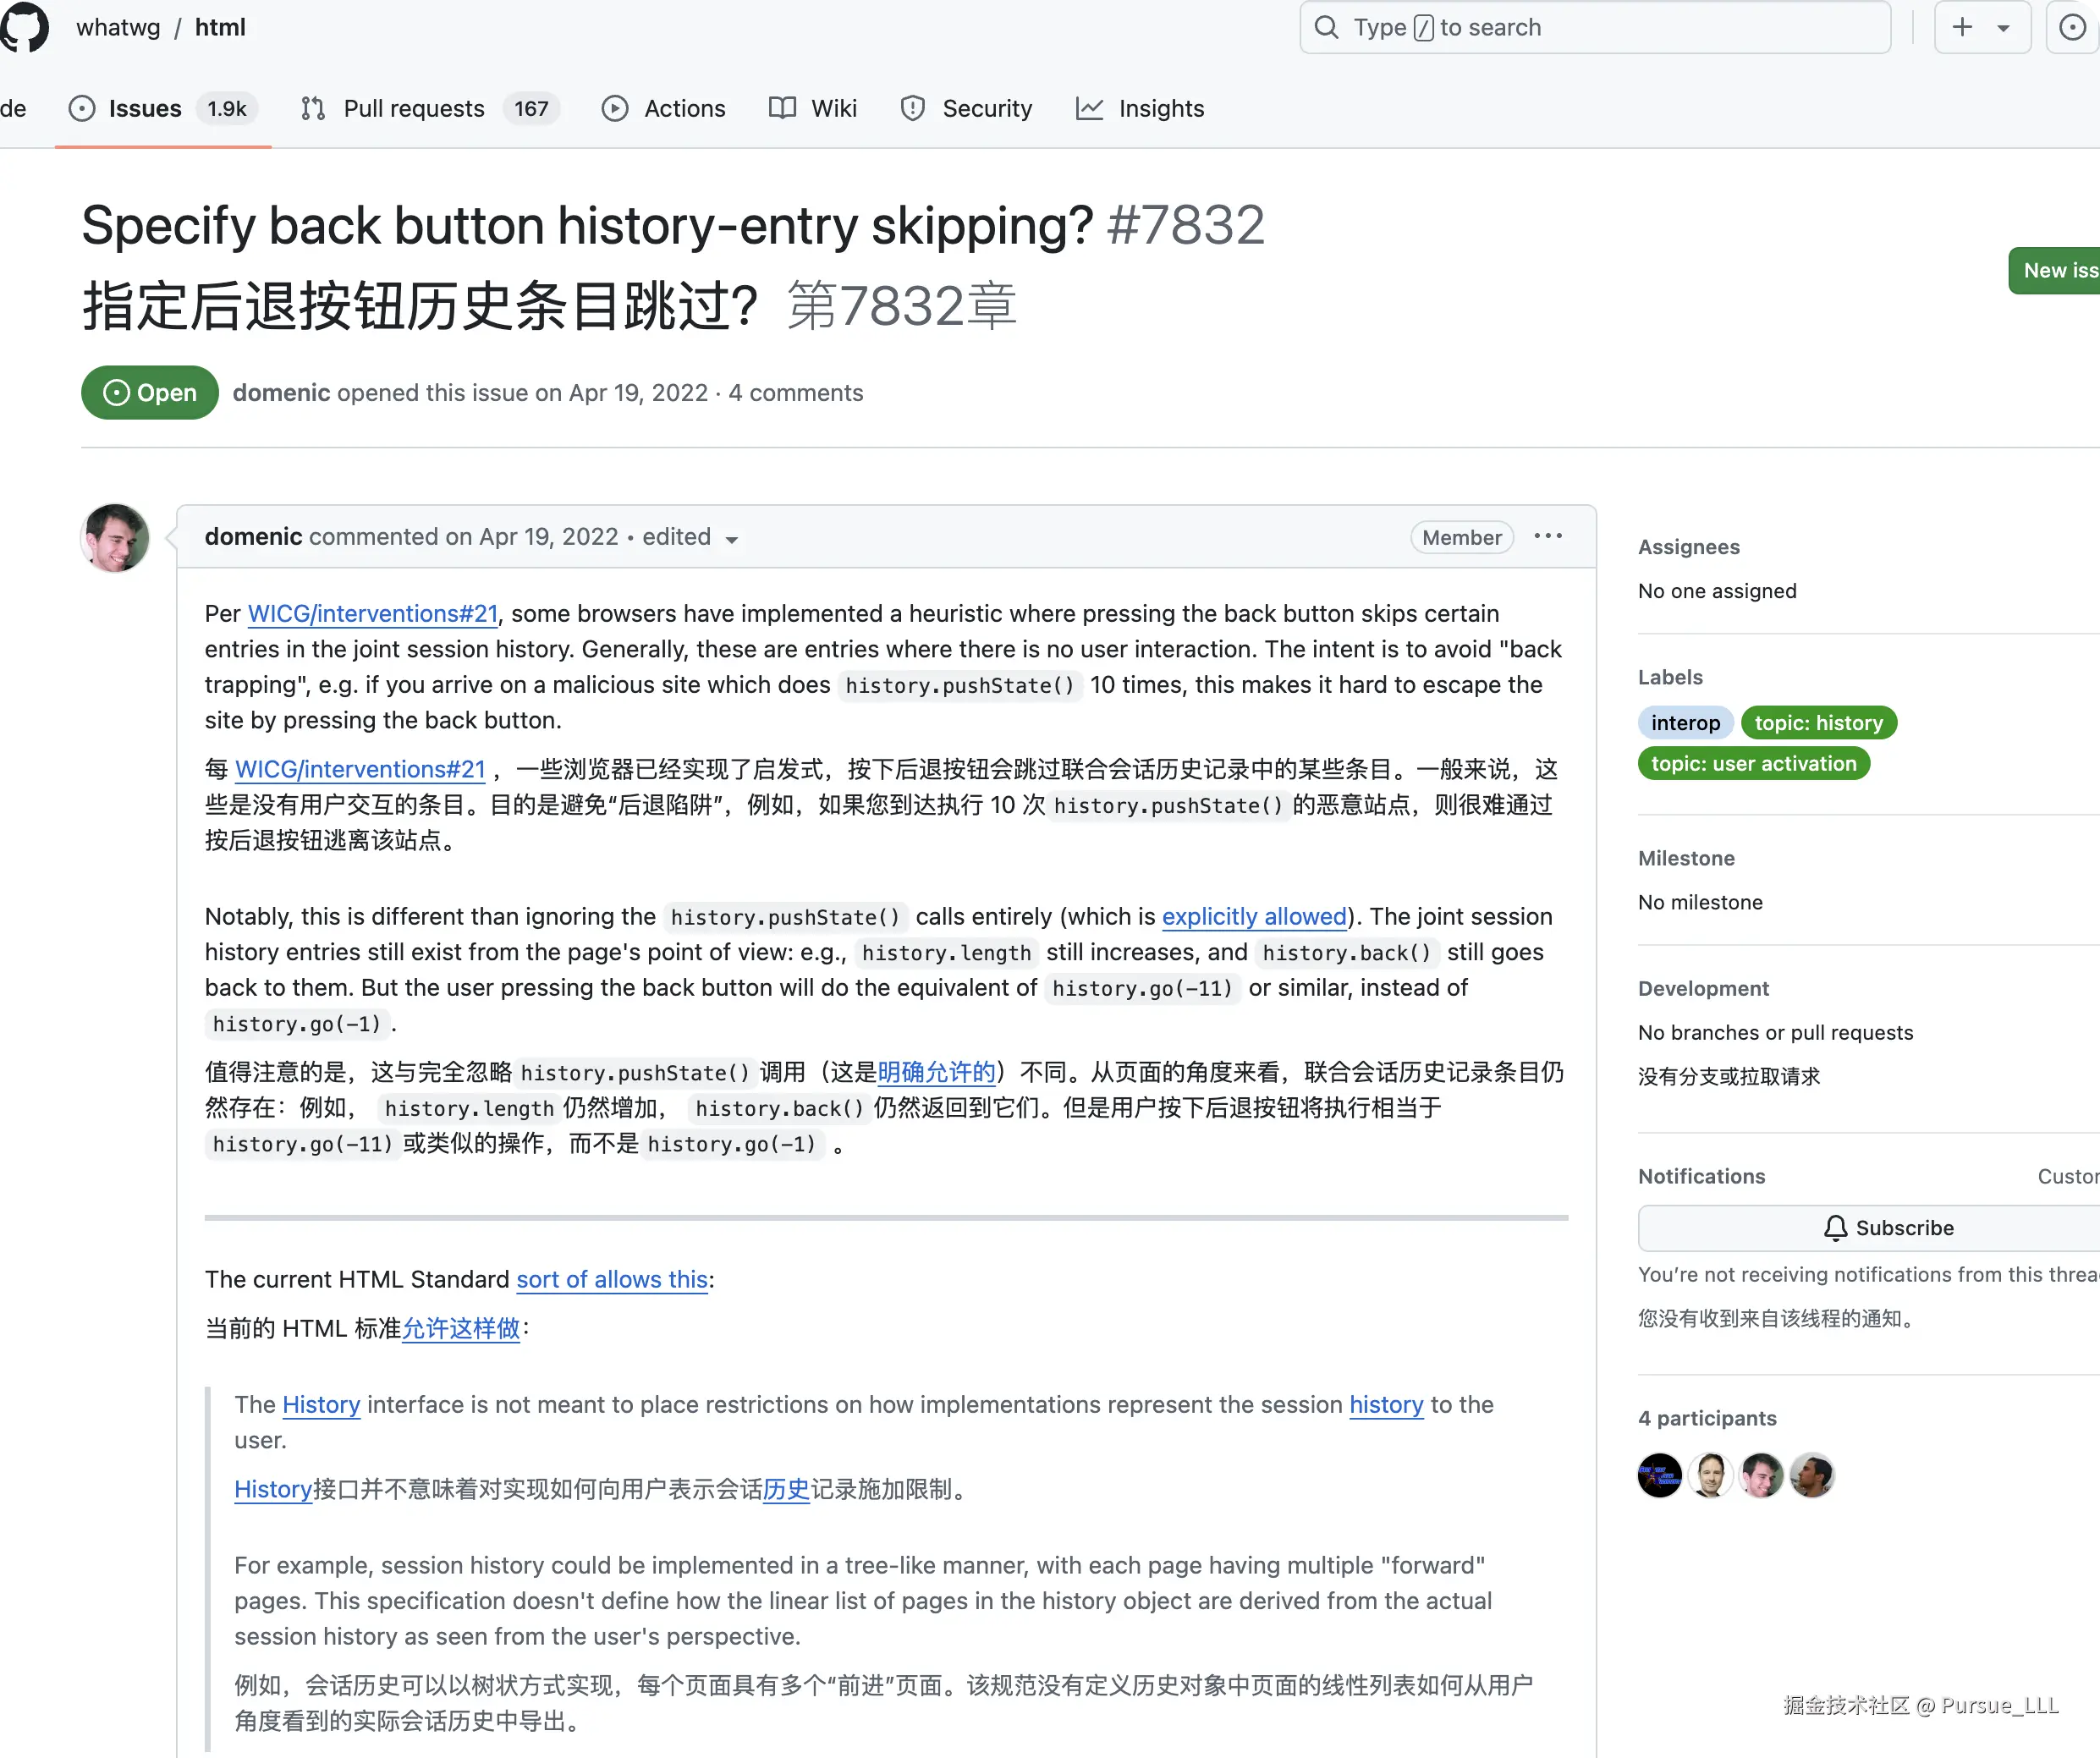The image size is (2100, 1758).
Task: Open the Insights tab
Action: [x=1160, y=108]
